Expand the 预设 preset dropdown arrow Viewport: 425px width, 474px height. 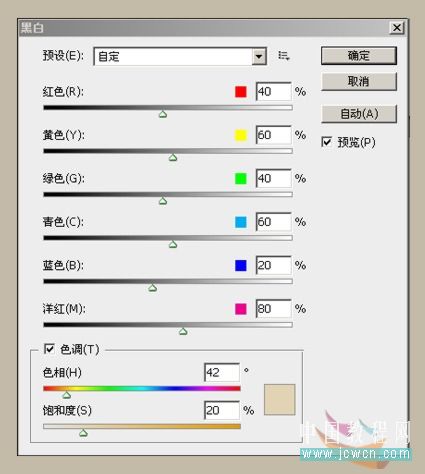tap(259, 56)
